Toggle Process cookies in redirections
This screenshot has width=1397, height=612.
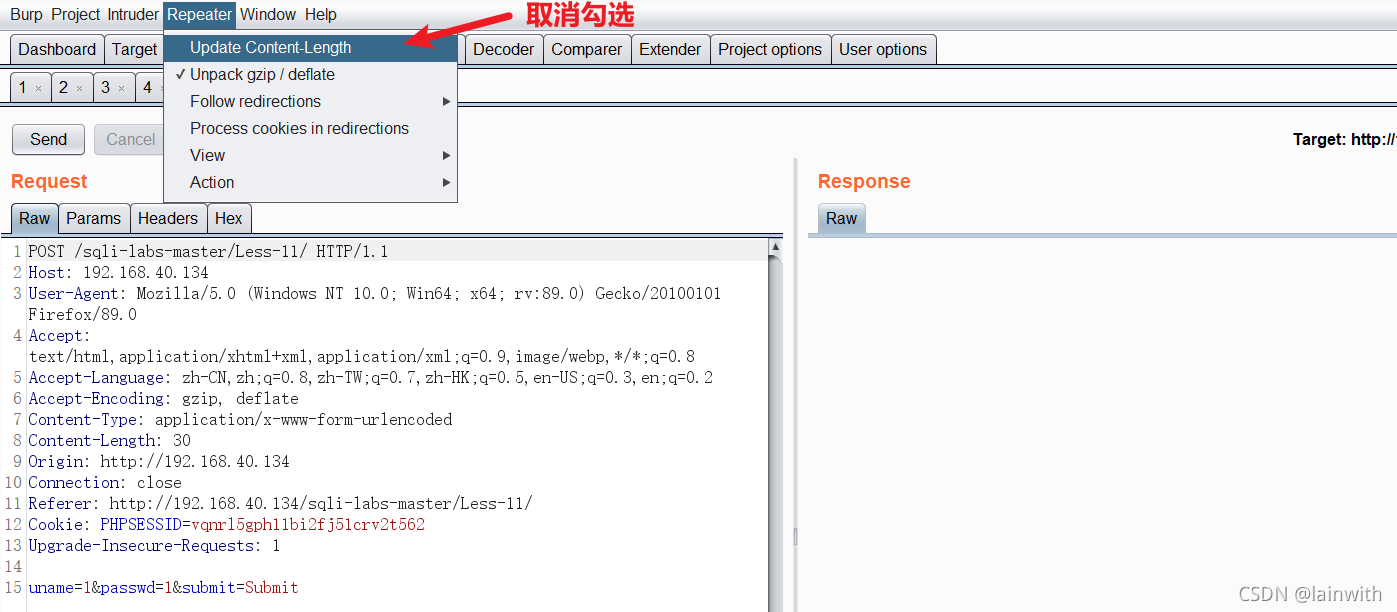coord(310,129)
